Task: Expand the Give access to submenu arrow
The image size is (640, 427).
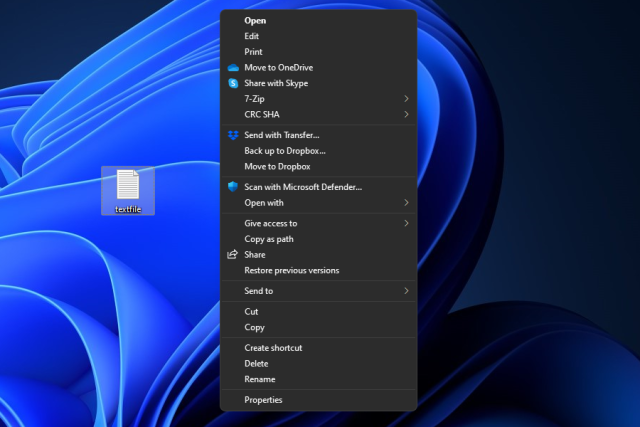Action: click(406, 223)
